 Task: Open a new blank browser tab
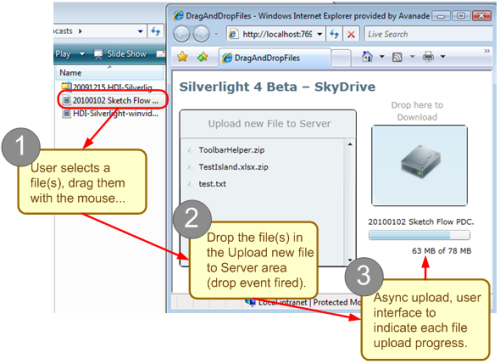pyautogui.click(x=341, y=59)
